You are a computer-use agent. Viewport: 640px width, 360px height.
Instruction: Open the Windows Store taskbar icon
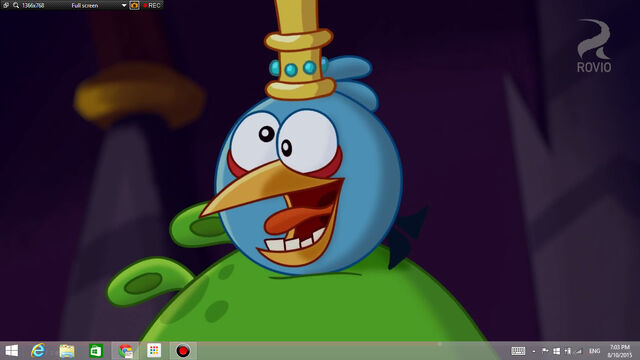pos(96,351)
